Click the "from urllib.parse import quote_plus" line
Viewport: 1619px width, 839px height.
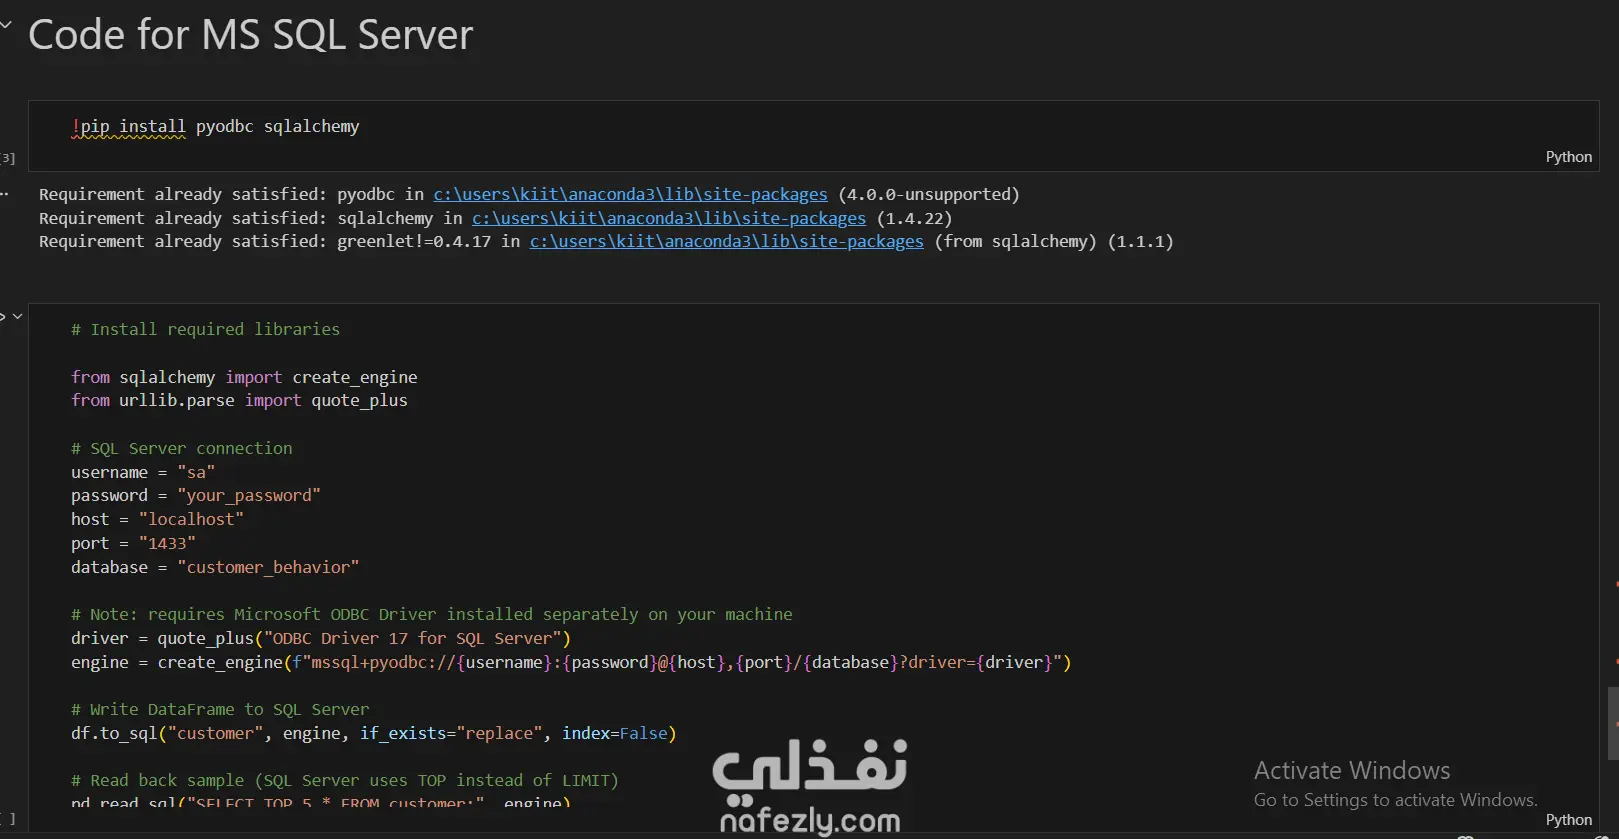[x=239, y=400]
